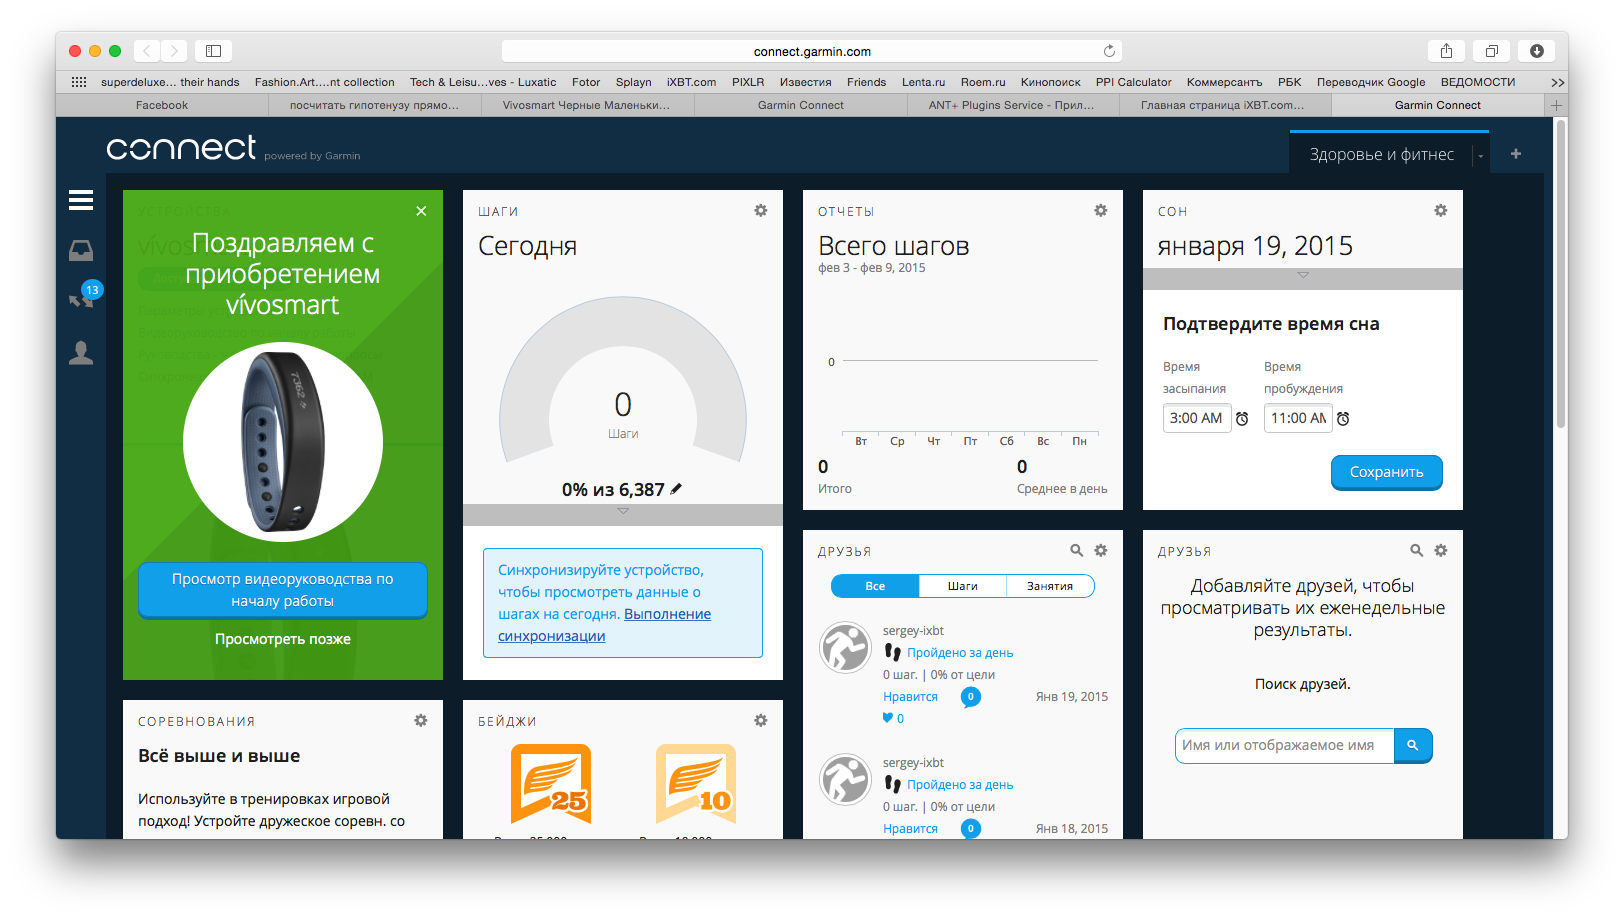Expand Сон widget date arrow bar
Image resolution: width=1624 pixels, height=919 pixels.
pos(1302,278)
